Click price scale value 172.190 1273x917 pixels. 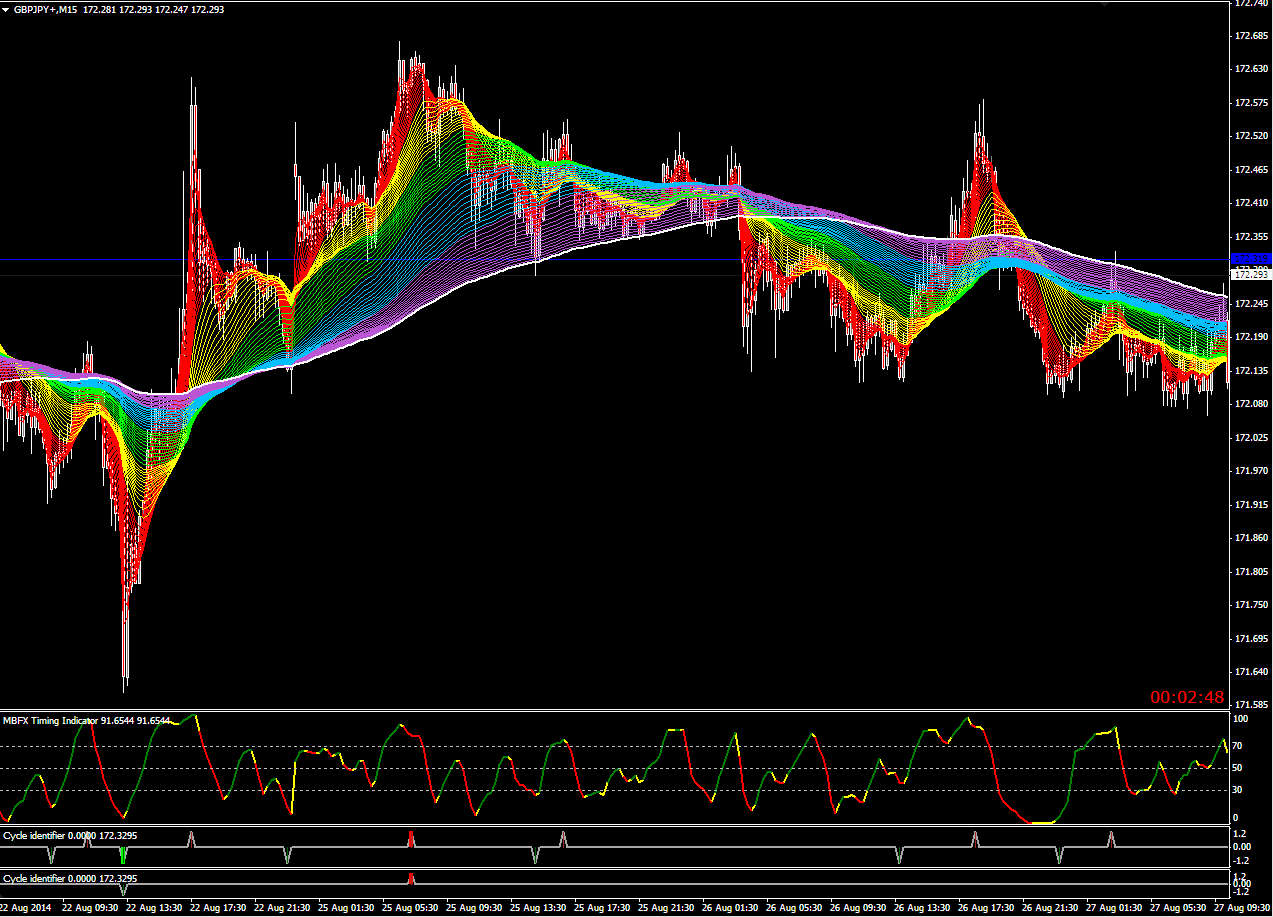pyautogui.click(x=1250, y=337)
